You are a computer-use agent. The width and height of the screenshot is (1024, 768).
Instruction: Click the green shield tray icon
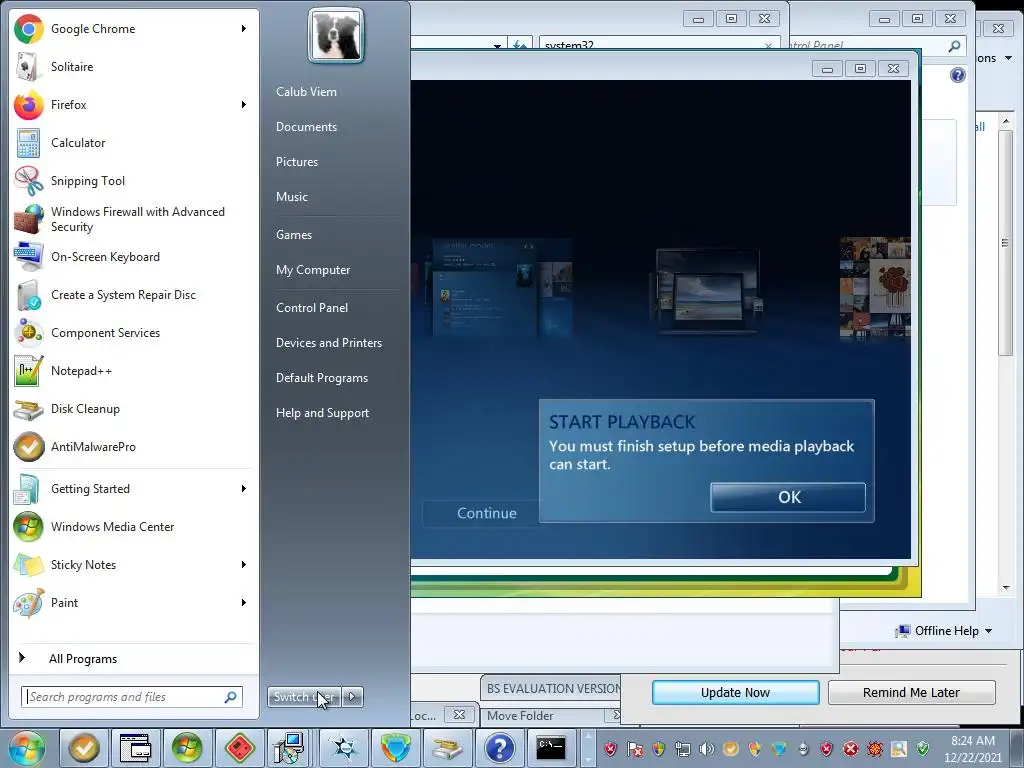[x=923, y=748]
